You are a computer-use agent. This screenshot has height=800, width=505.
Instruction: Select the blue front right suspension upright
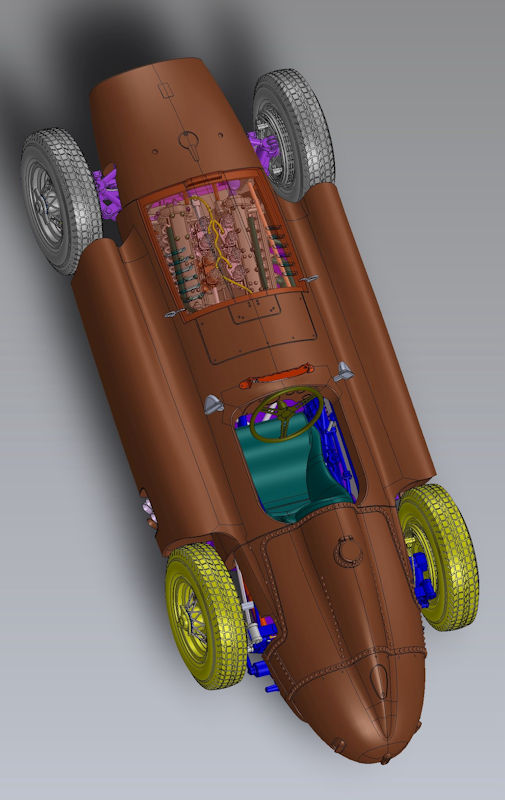click(x=422, y=581)
